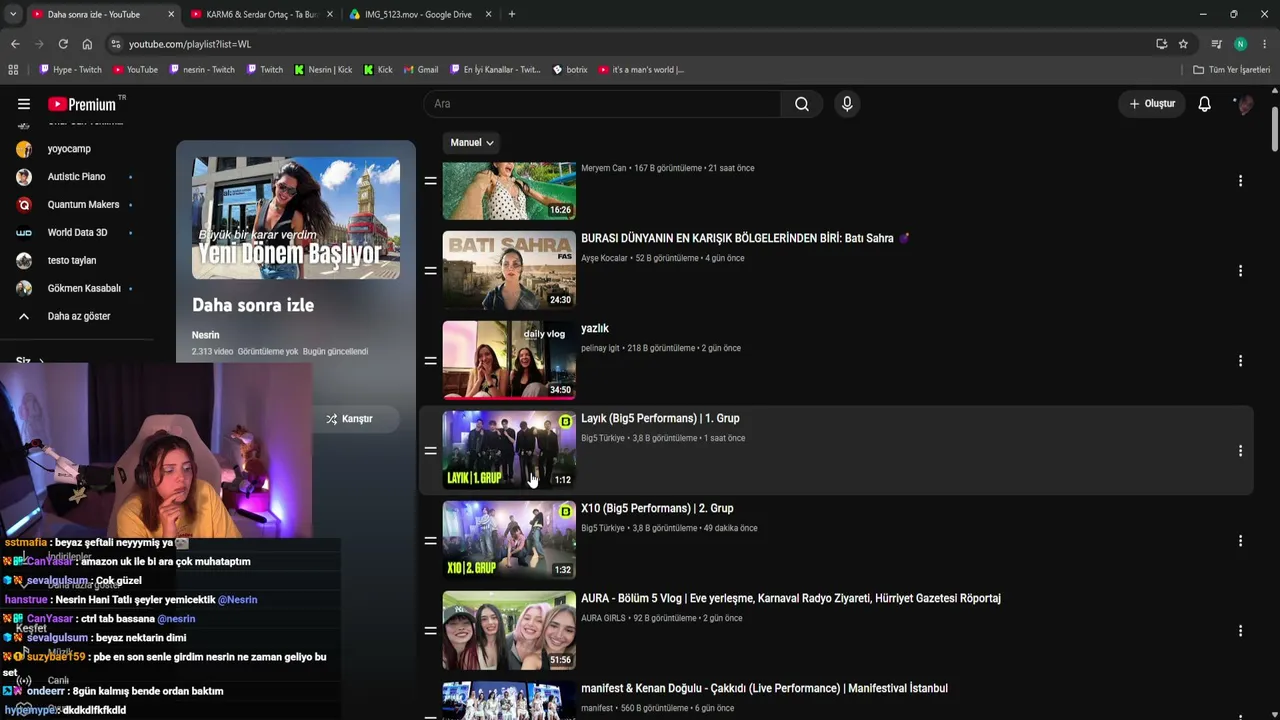Switch to the Daha sonra izle YouTube tab
The image size is (1280, 720).
point(94,14)
